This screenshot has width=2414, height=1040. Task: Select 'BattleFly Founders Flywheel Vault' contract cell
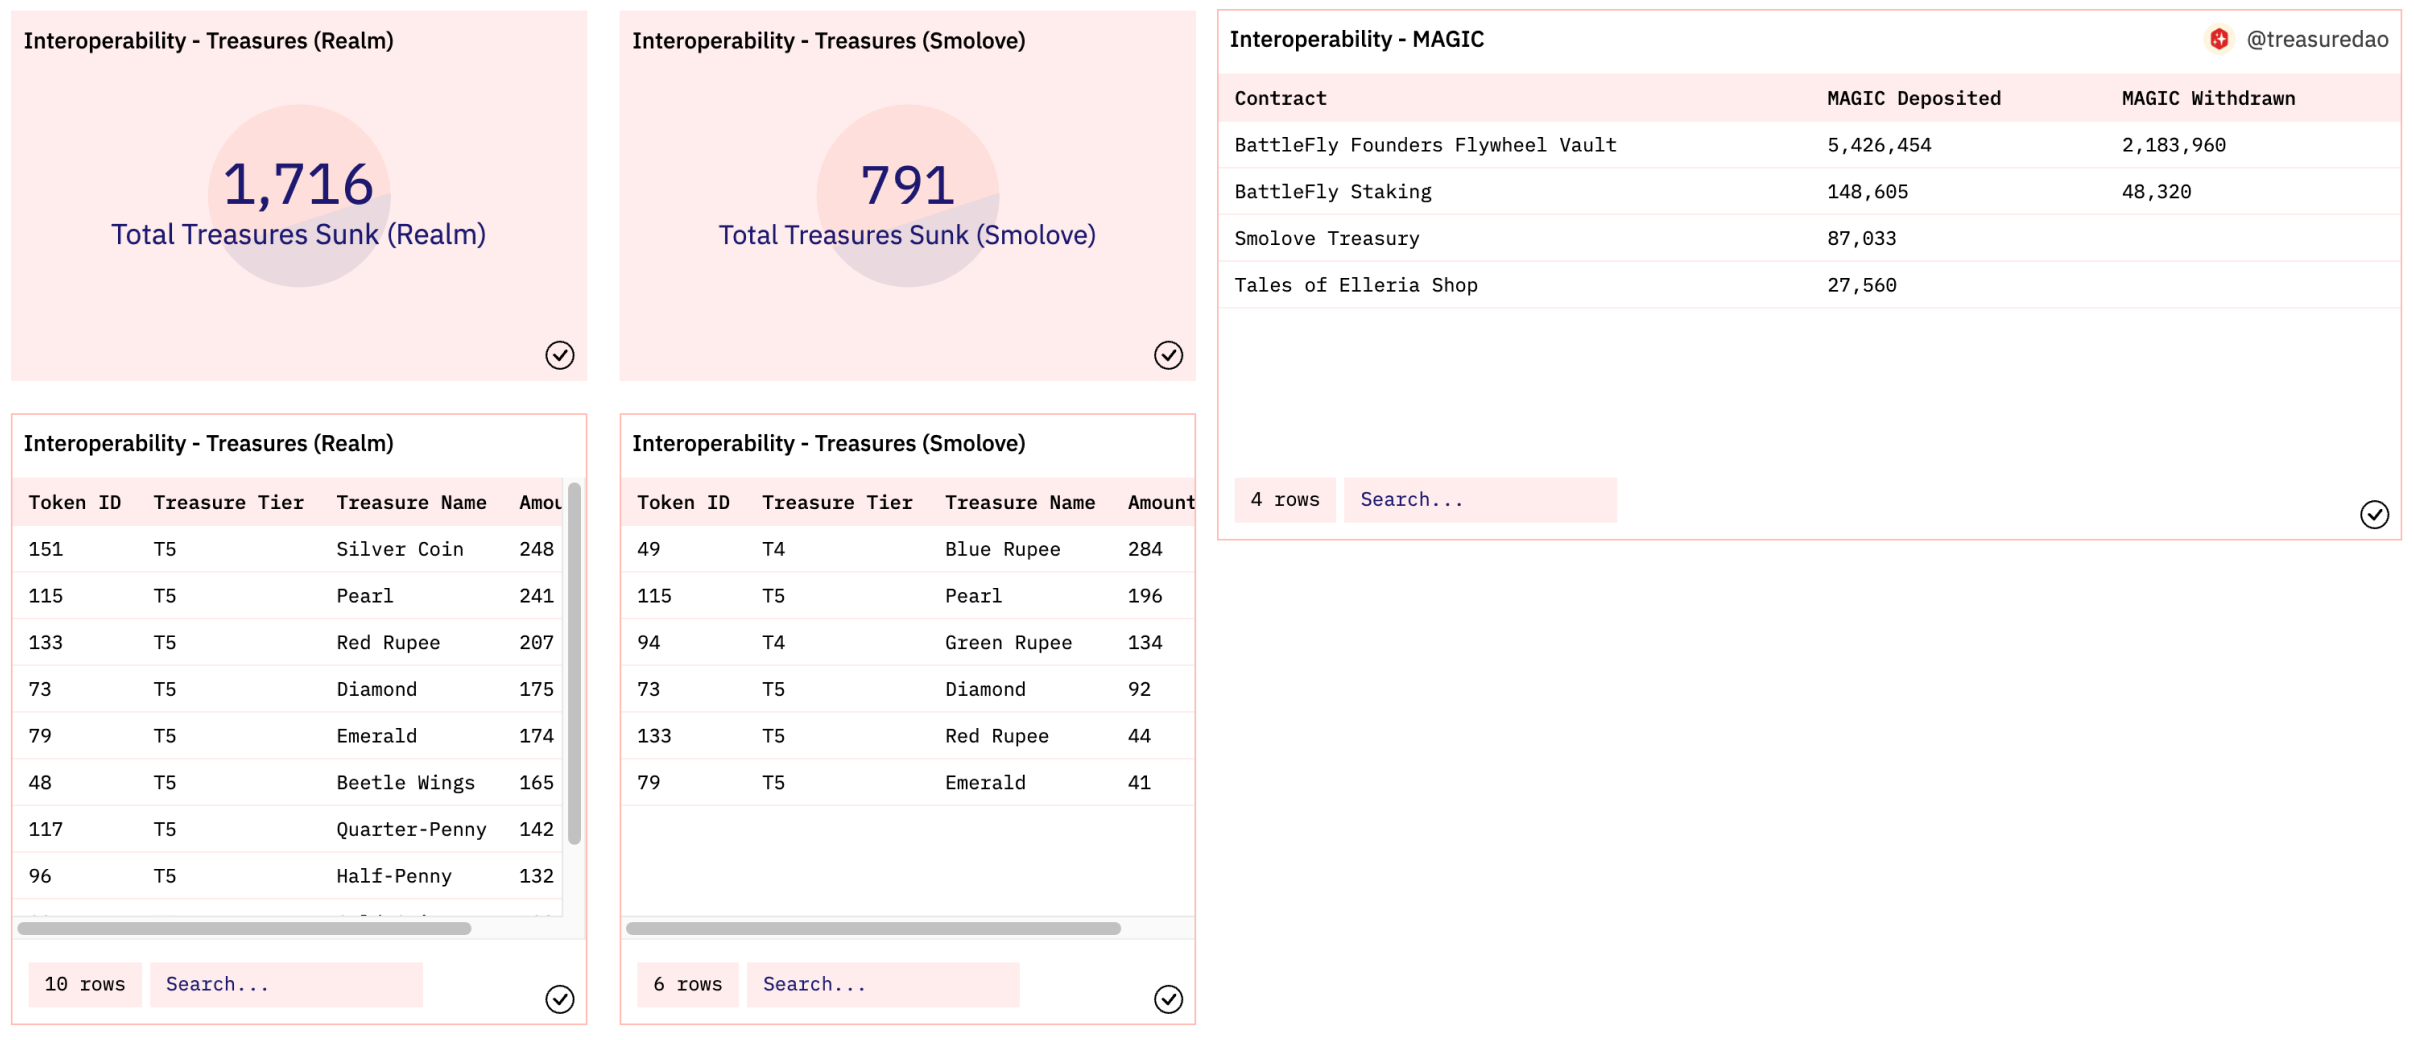[1425, 145]
